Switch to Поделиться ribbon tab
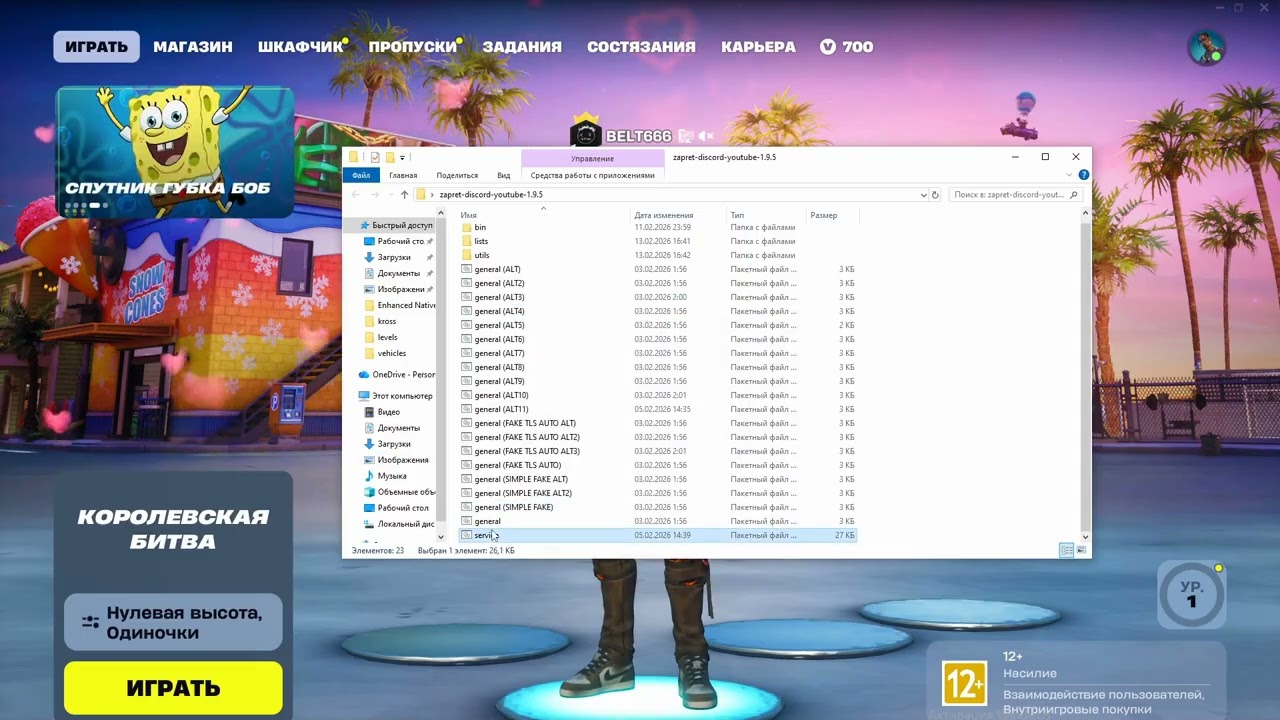Viewport: 1280px width, 720px height. point(457,175)
